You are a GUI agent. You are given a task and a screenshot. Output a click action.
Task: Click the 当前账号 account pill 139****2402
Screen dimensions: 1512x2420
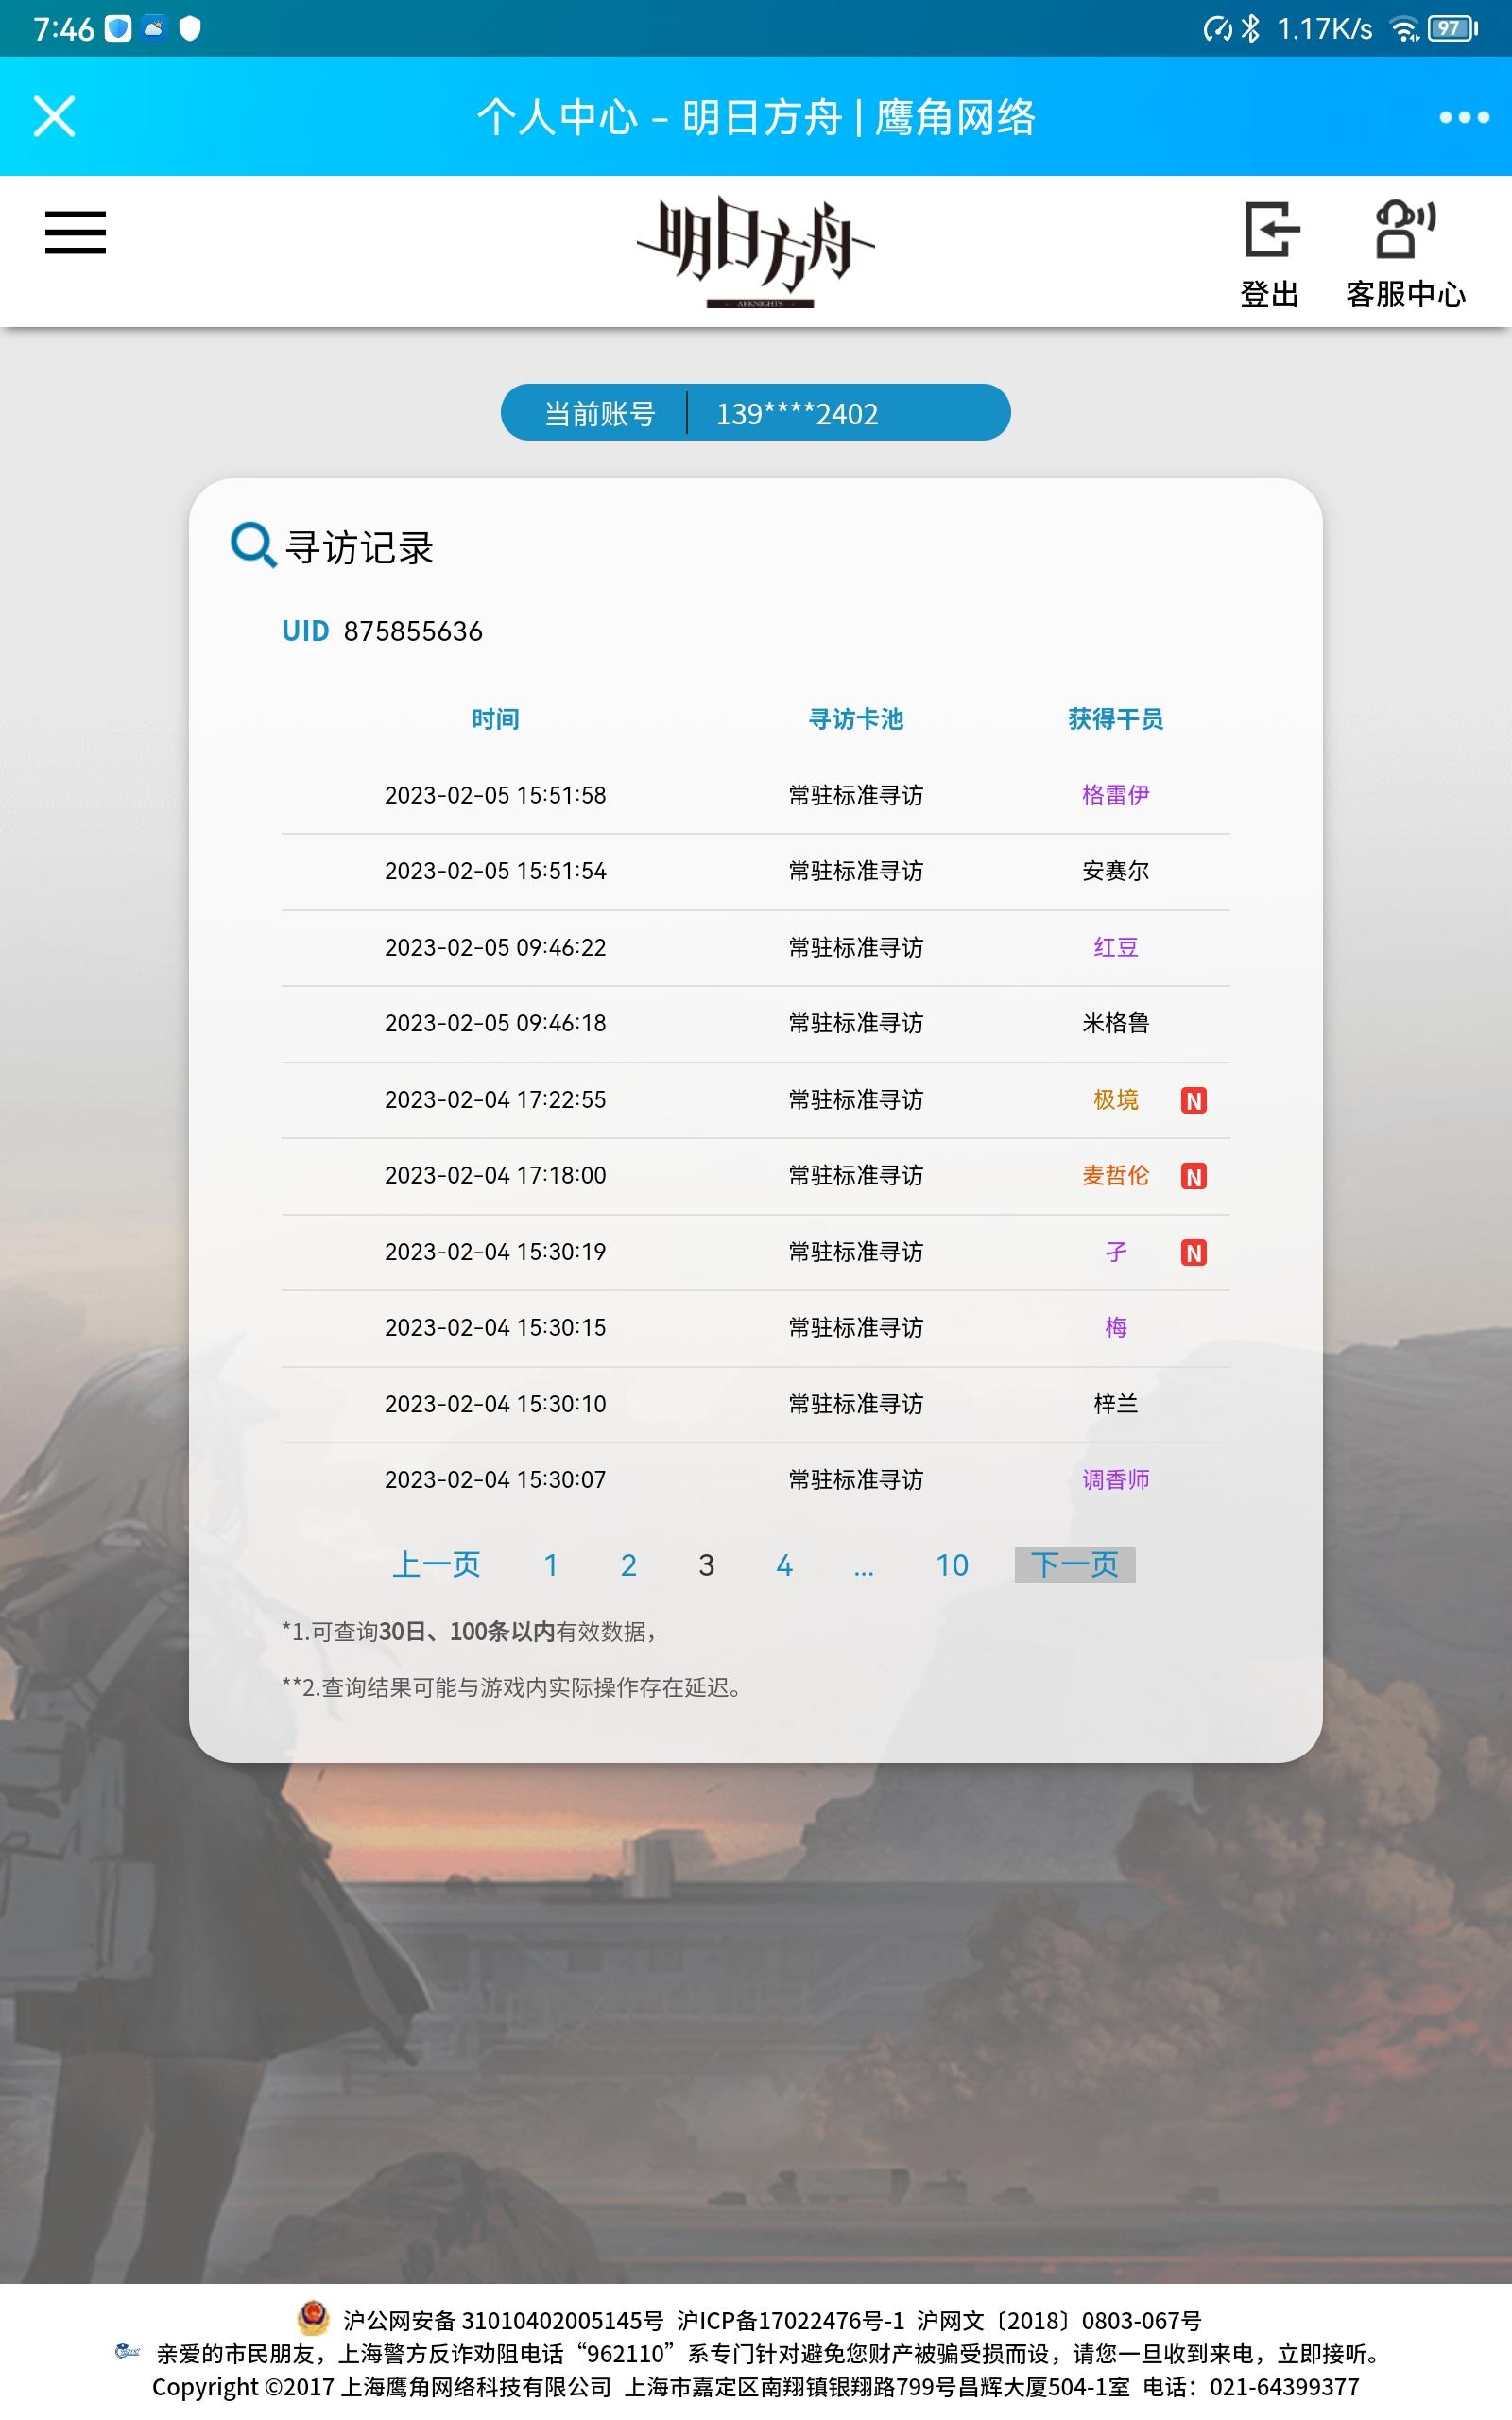pos(756,412)
